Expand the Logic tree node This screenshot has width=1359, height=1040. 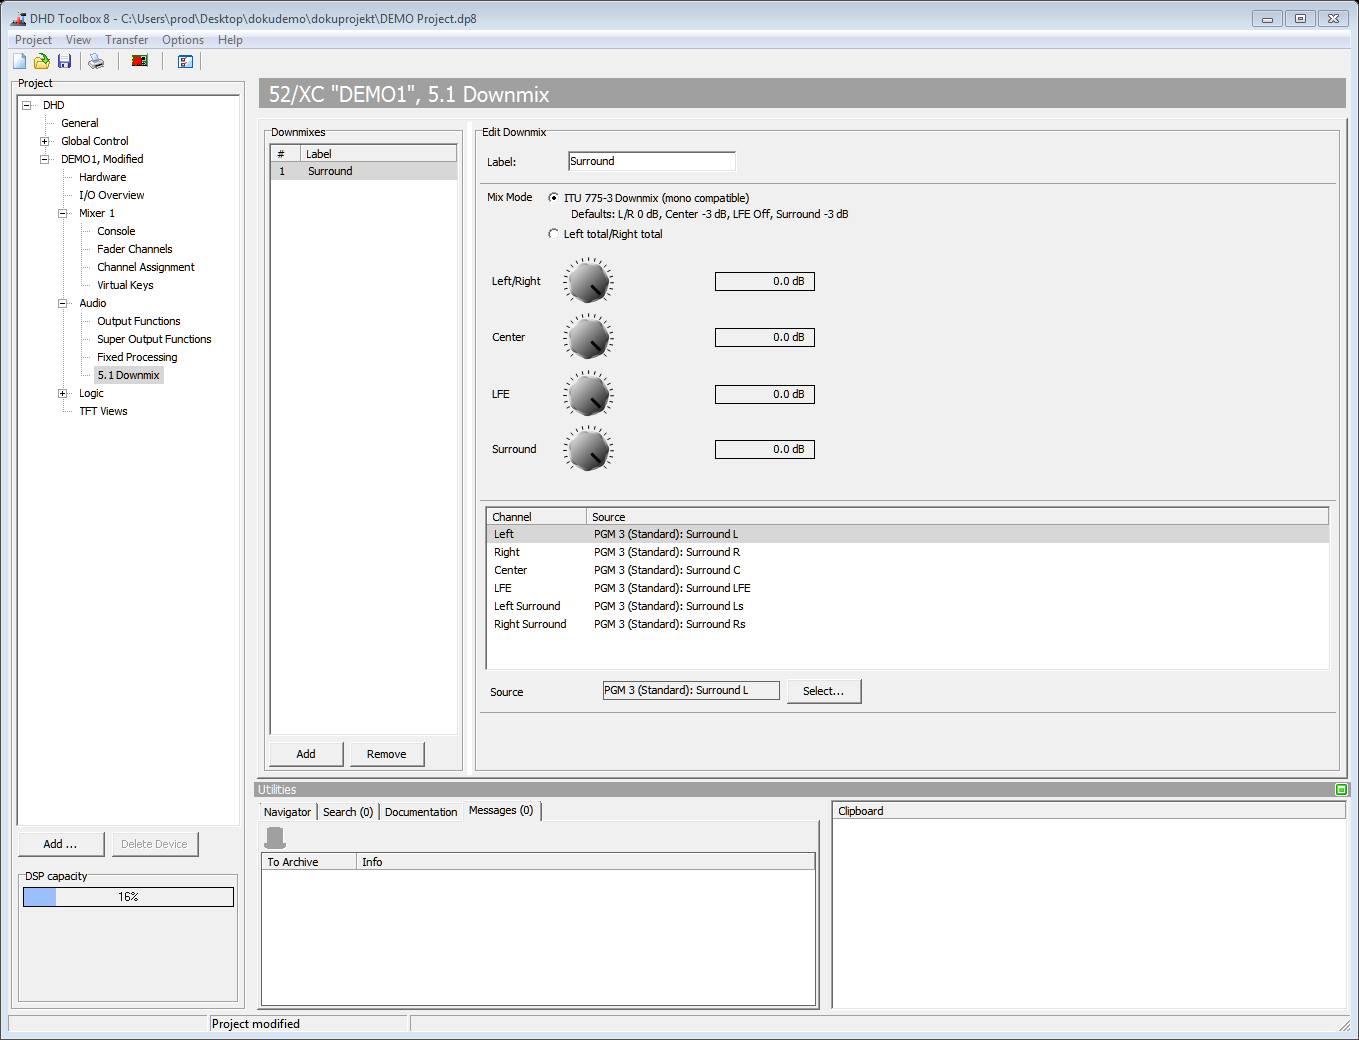click(x=62, y=393)
